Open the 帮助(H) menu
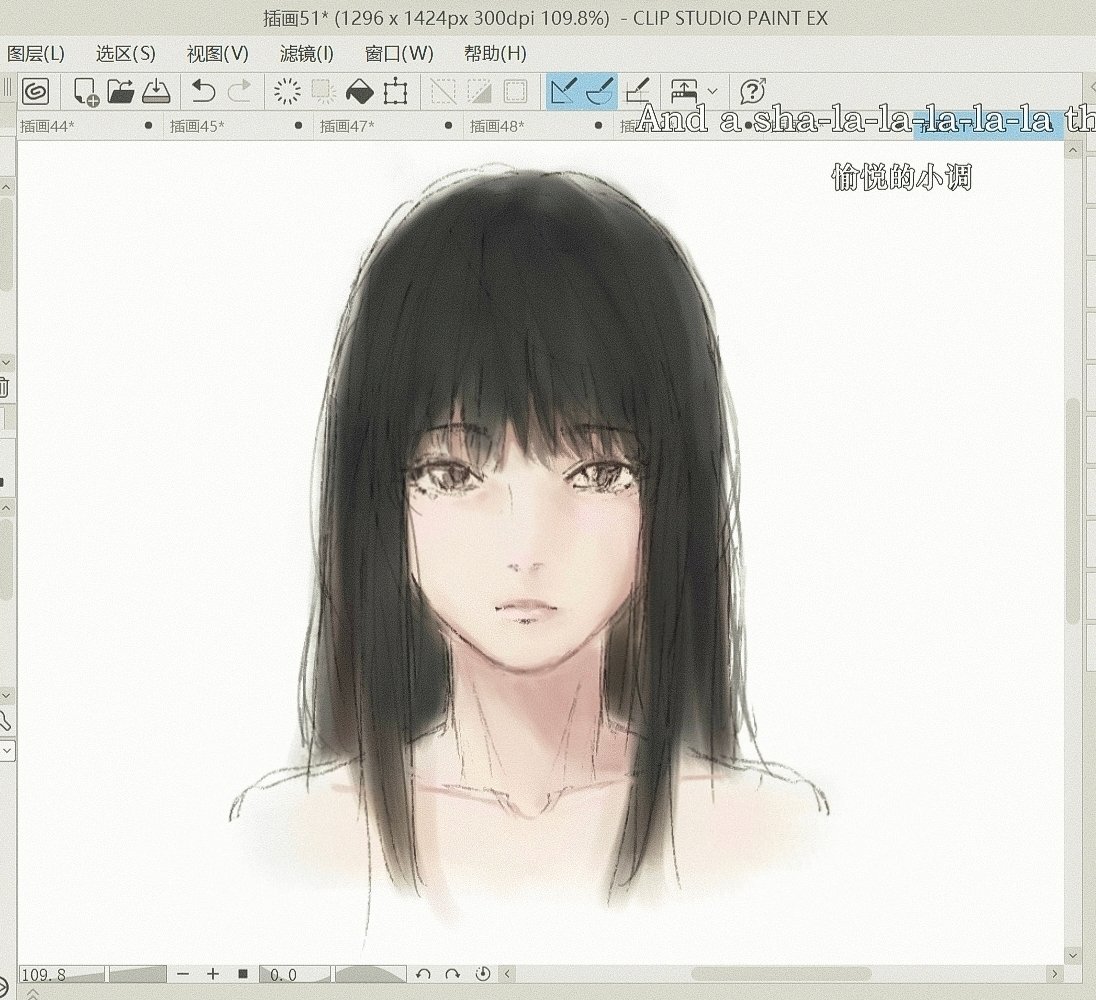This screenshot has height=1000, width=1096. [495, 54]
